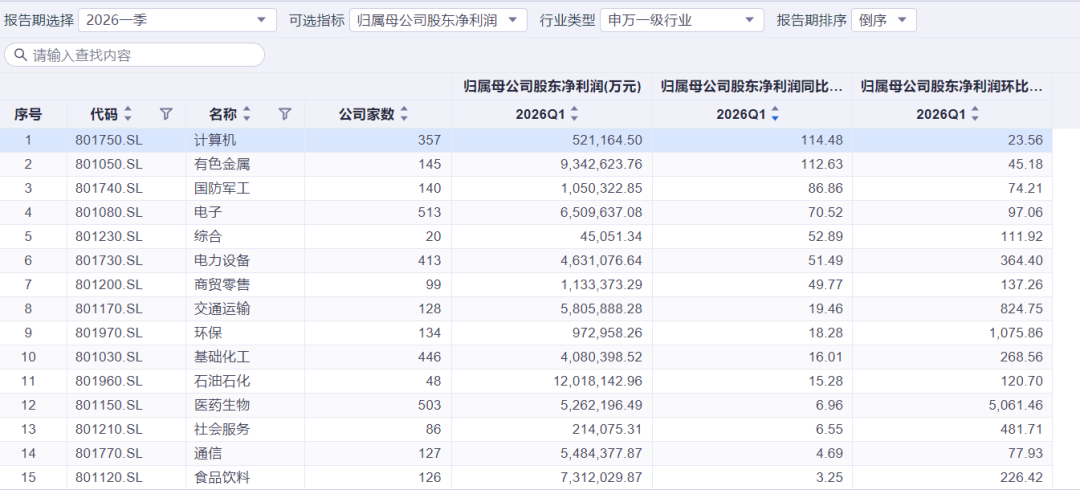Sort by the 公司家数 column arrows
The height and width of the screenshot is (490, 1080).
pos(404,114)
